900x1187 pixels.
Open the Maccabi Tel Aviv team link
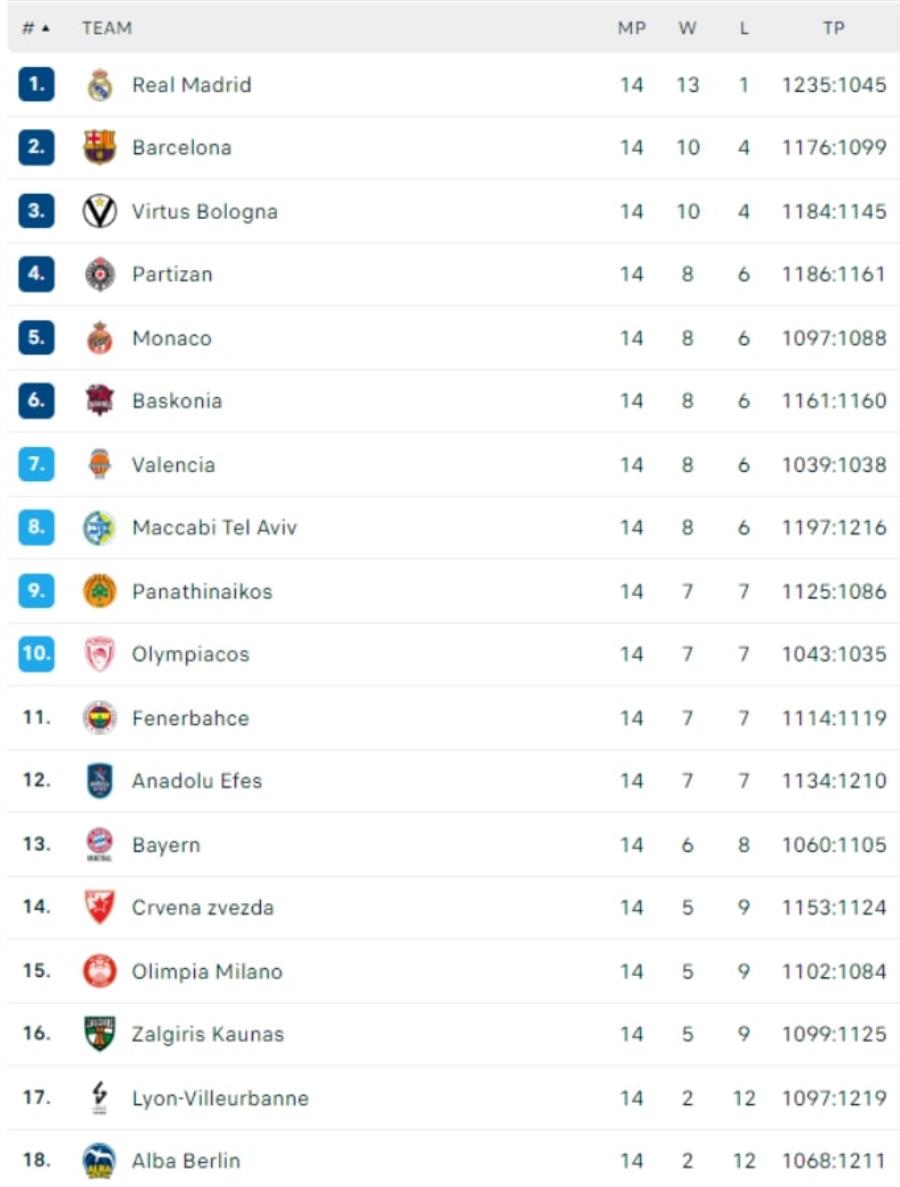pyautogui.click(x=214, y=528)
